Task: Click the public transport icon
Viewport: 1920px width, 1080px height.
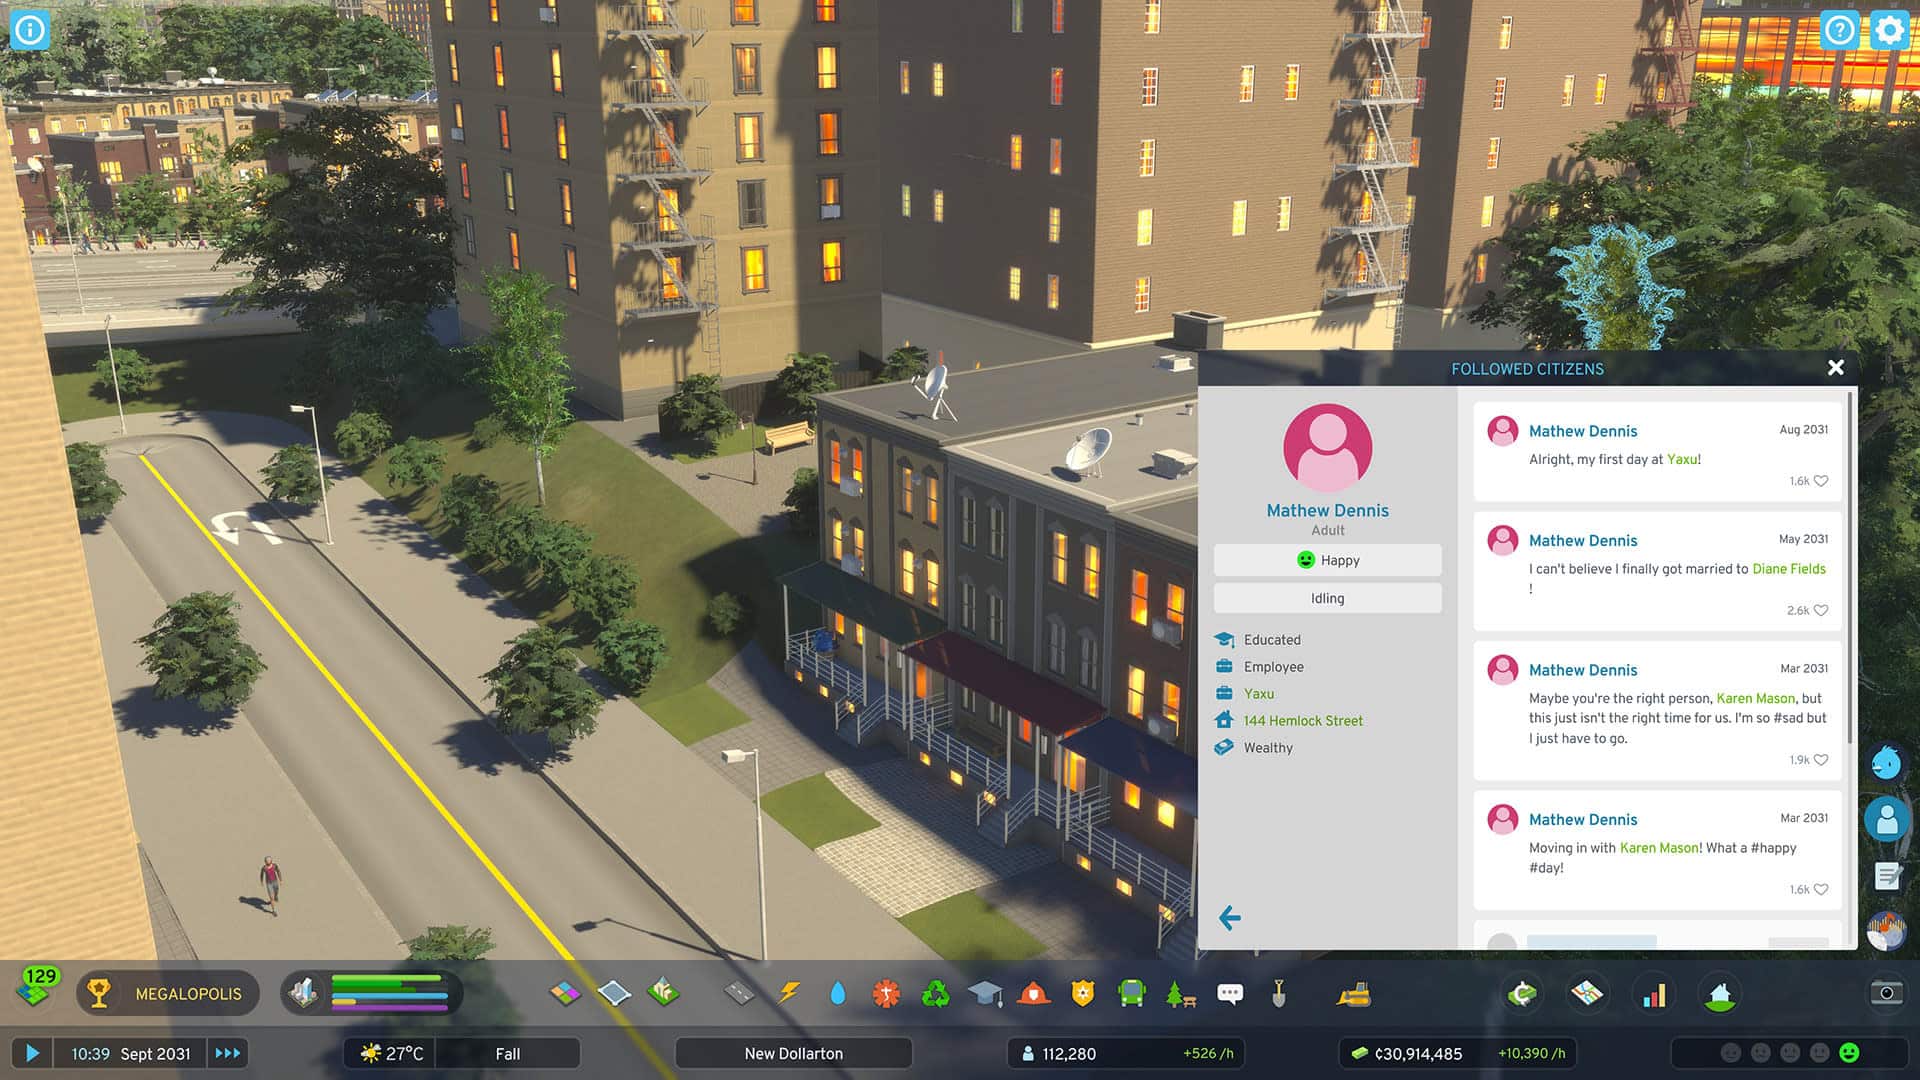Action: click(1129, 993)
